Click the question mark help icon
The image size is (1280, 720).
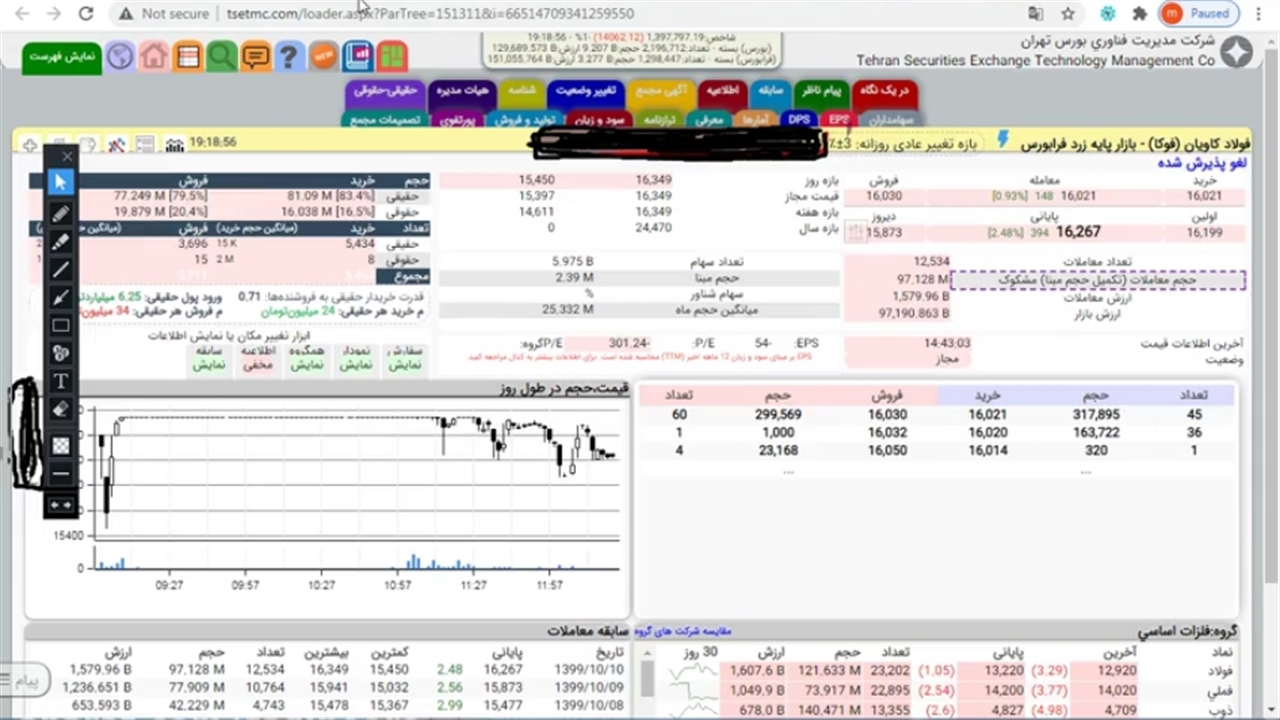coord(289,56)
